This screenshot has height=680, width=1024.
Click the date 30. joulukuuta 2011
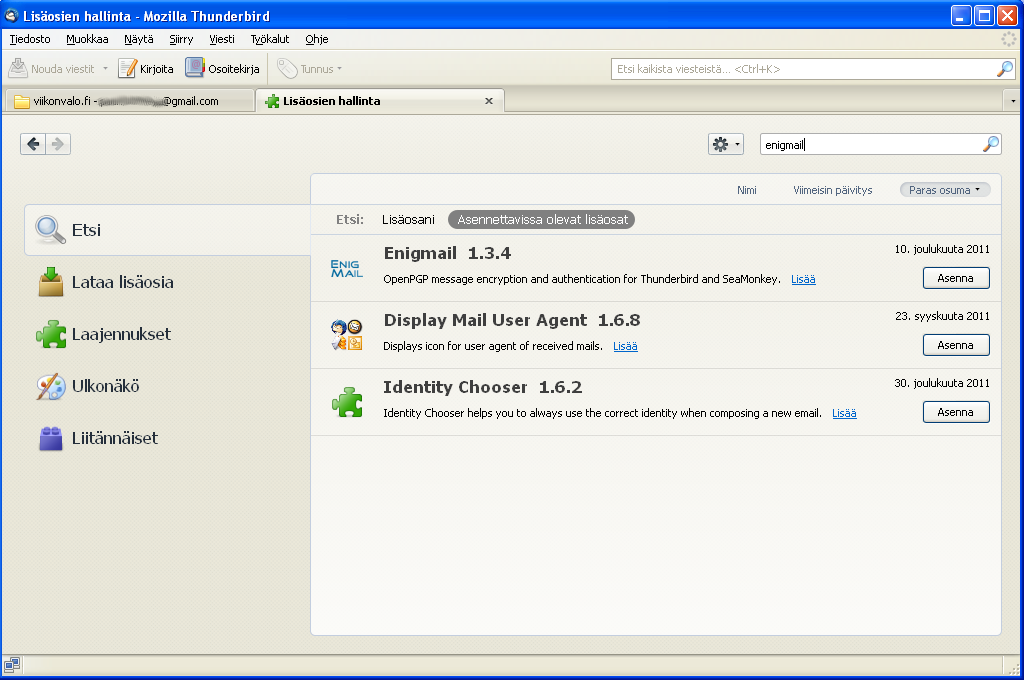(942, 383)
